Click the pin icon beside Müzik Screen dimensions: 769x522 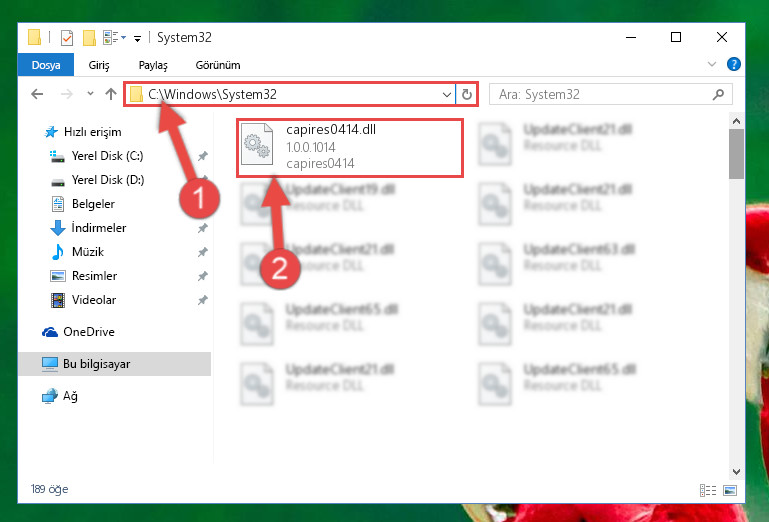click(203, 252)
